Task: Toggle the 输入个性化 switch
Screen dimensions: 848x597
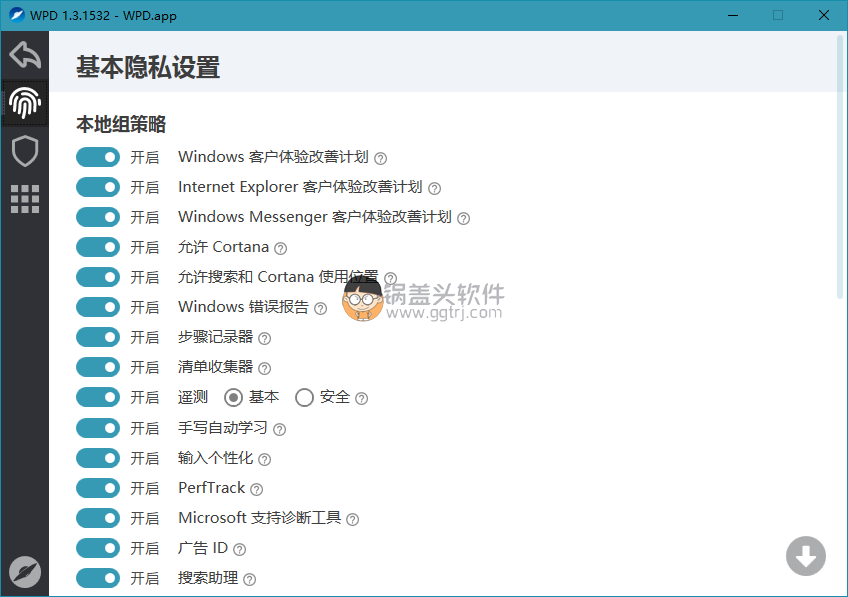Action: (x=98, y=459)
